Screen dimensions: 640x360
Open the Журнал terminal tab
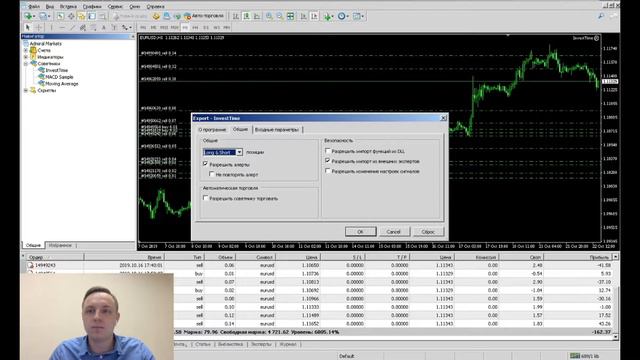(288, 344)
